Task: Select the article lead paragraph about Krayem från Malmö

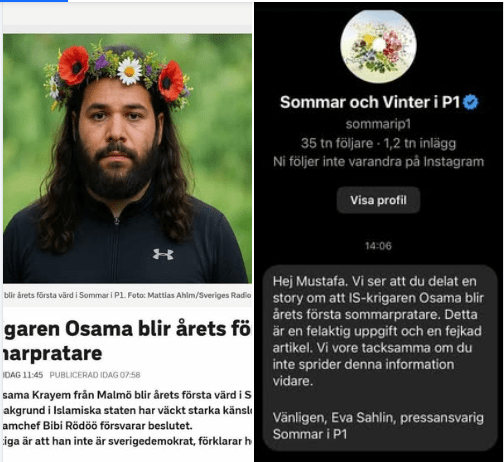Action: click(x=127, y=418)
